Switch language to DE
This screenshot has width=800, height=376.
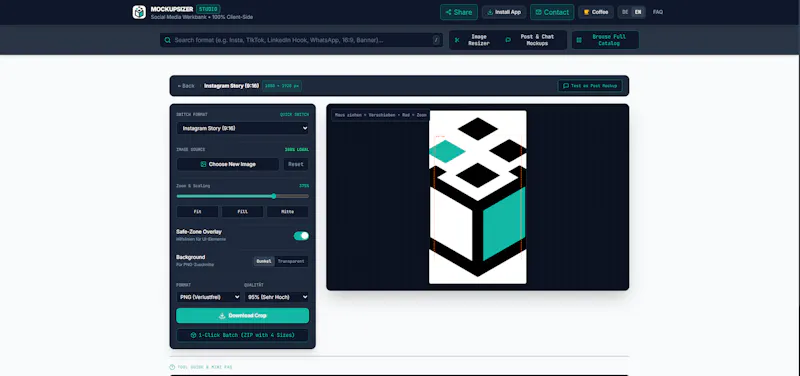point(625,12)
